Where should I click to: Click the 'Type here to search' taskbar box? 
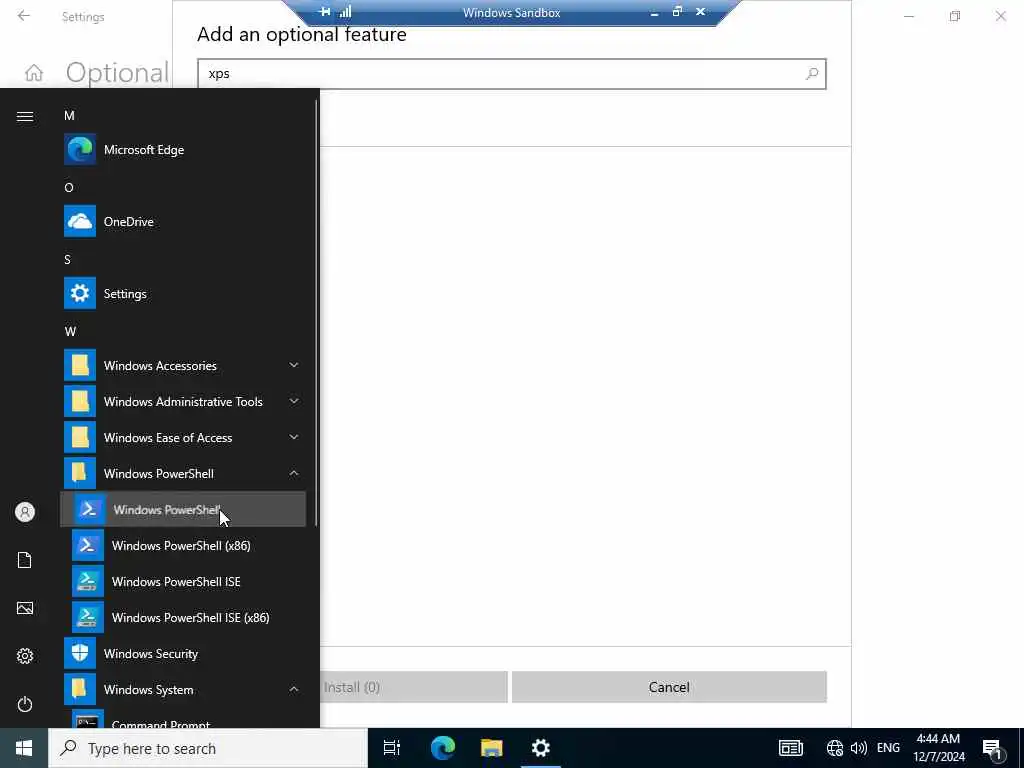(x=208, y=748)
